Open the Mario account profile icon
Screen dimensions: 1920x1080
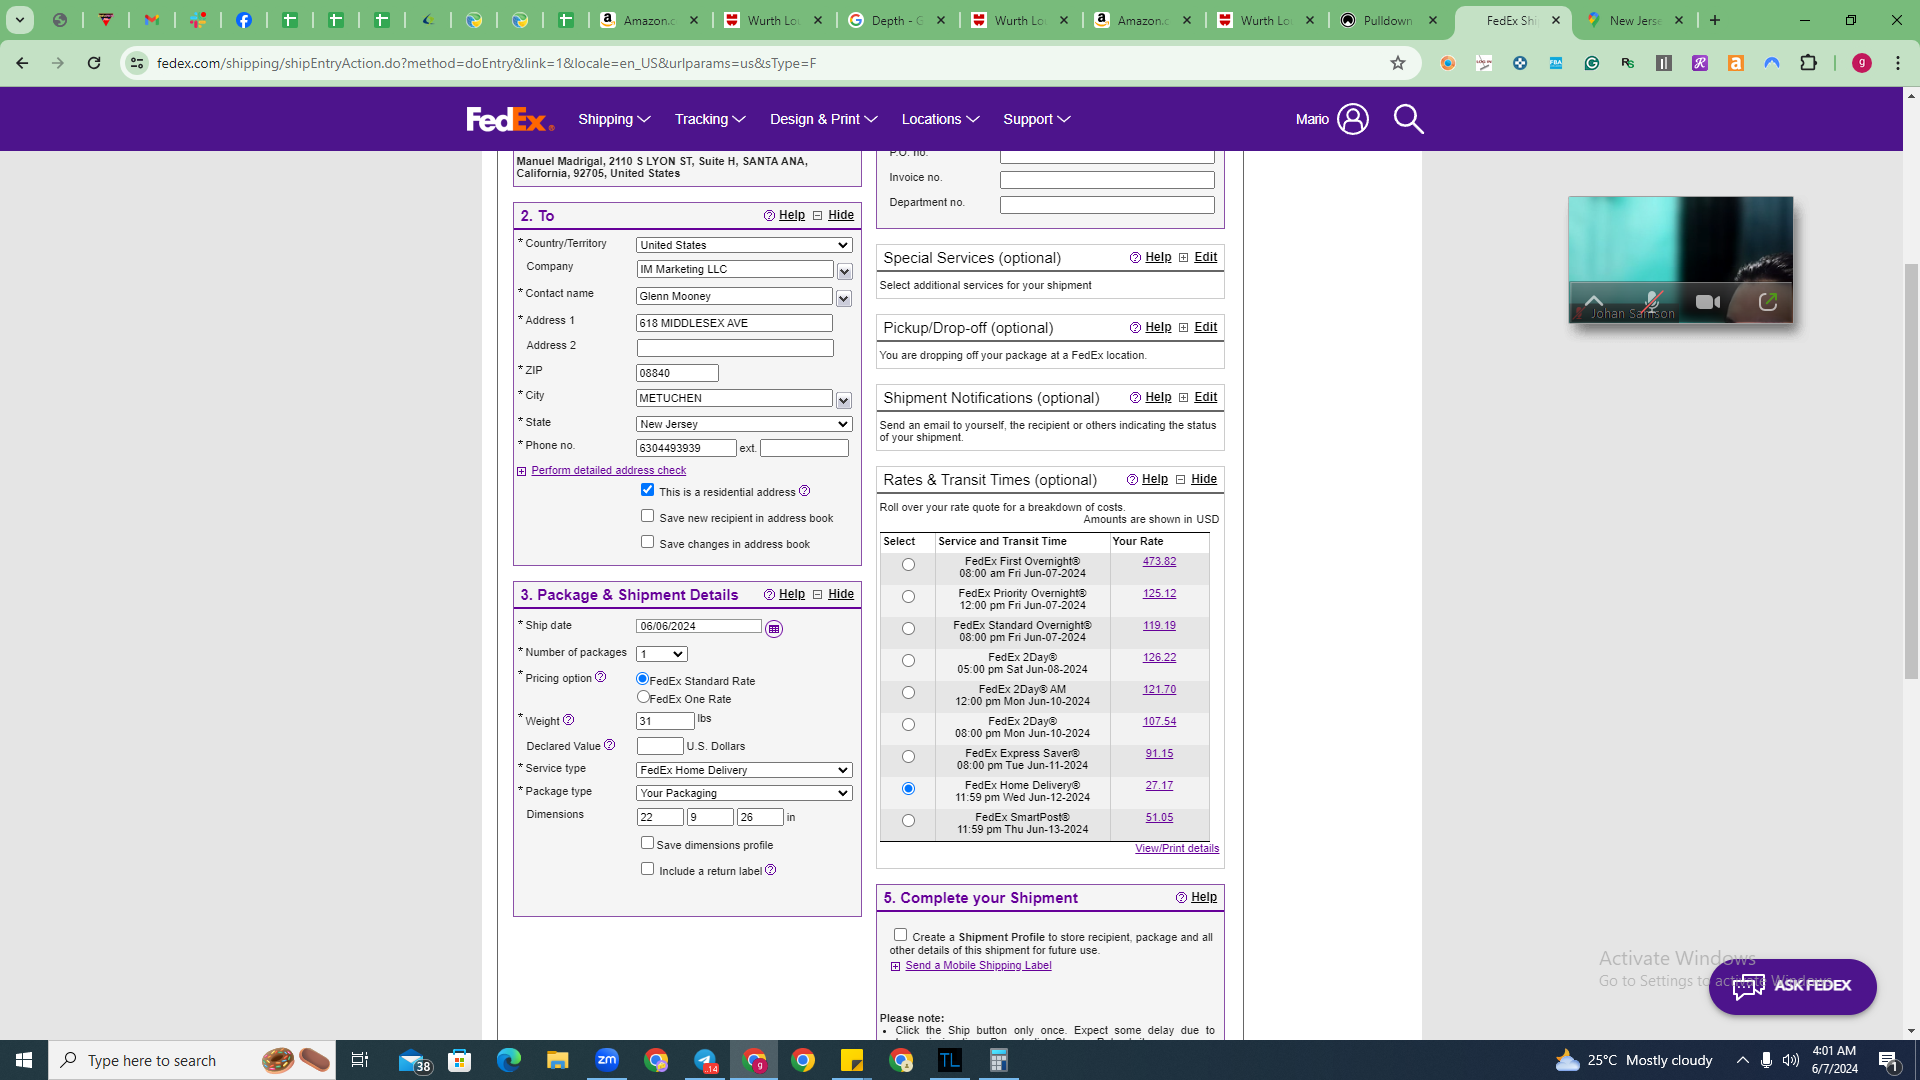point(1352,119)
